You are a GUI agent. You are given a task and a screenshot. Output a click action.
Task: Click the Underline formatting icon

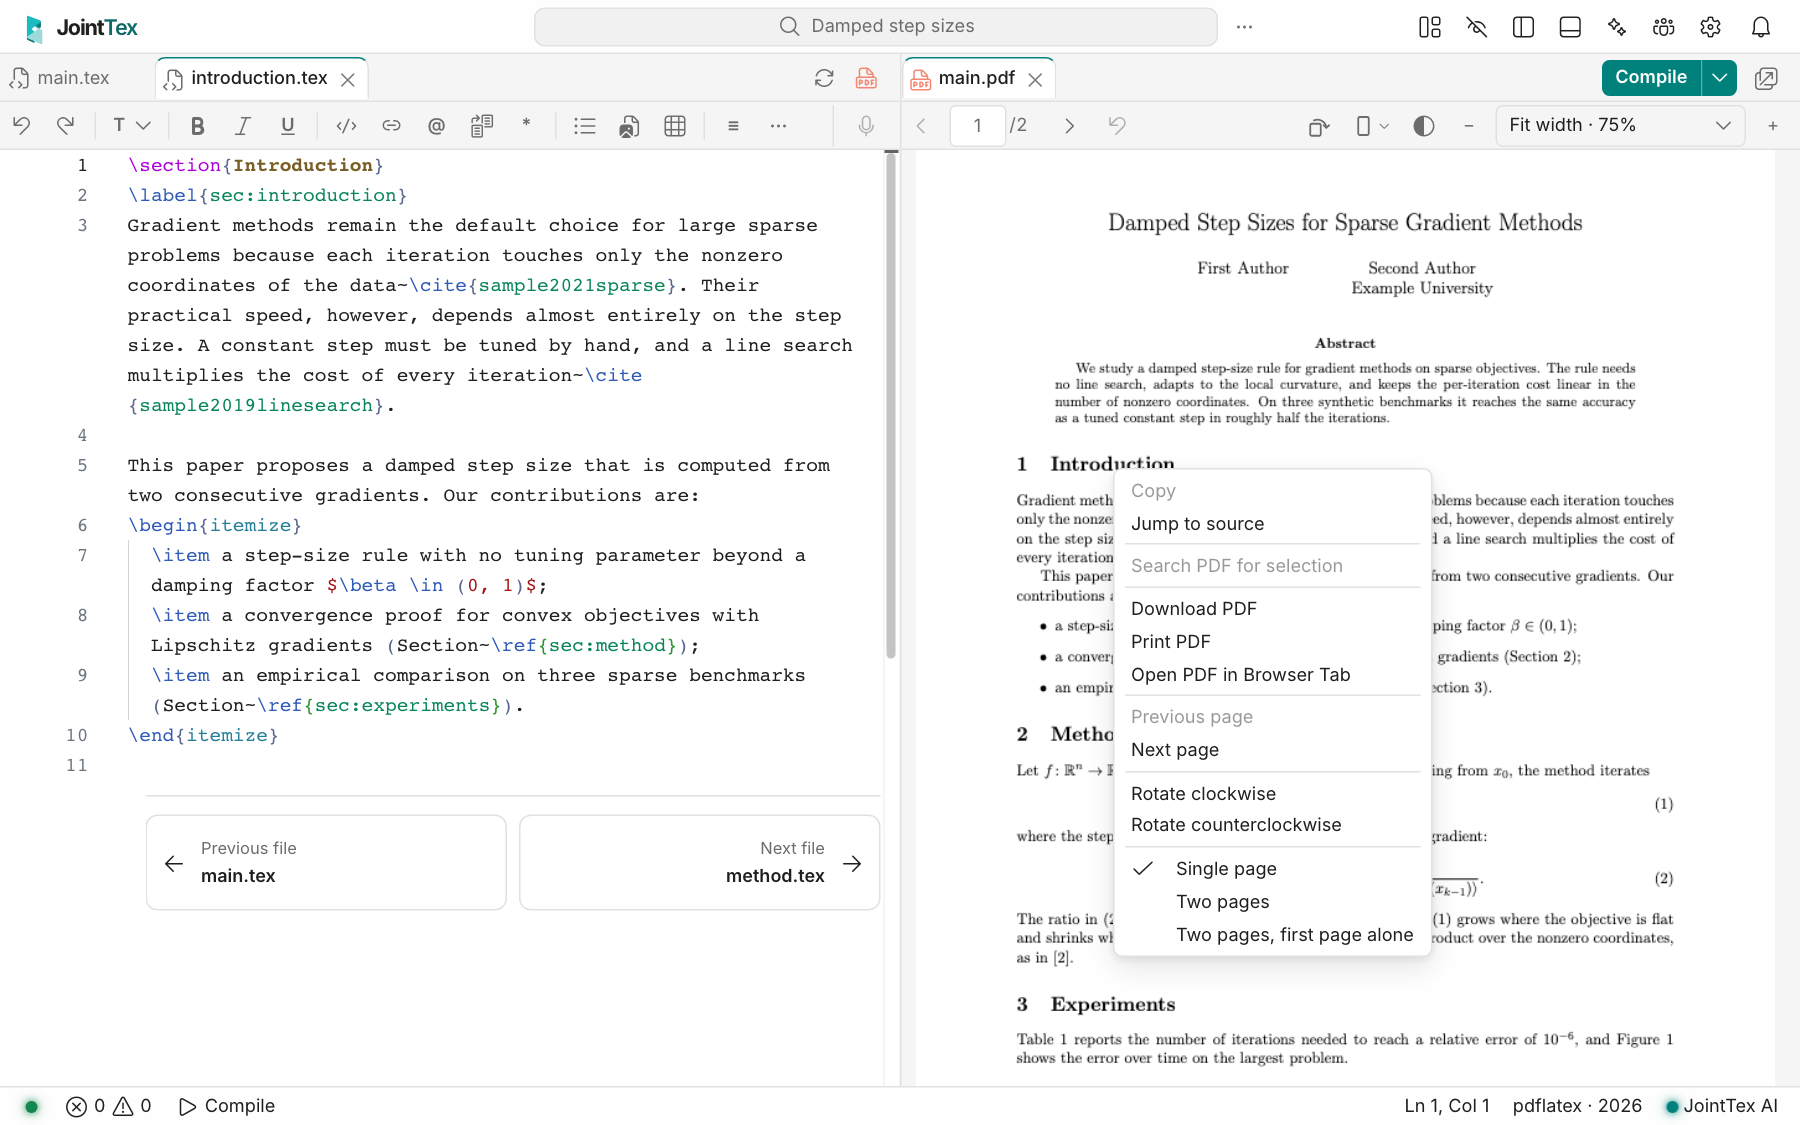coord(288,126)
